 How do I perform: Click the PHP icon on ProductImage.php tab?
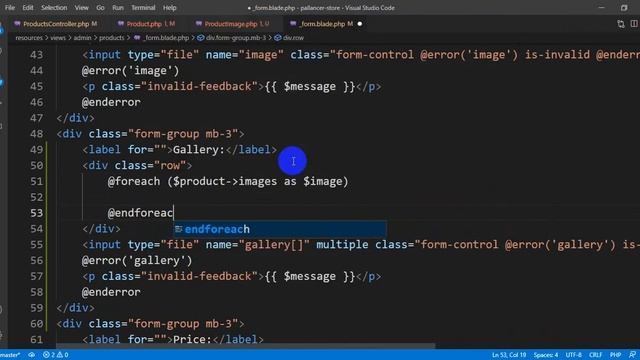(199, 24)
